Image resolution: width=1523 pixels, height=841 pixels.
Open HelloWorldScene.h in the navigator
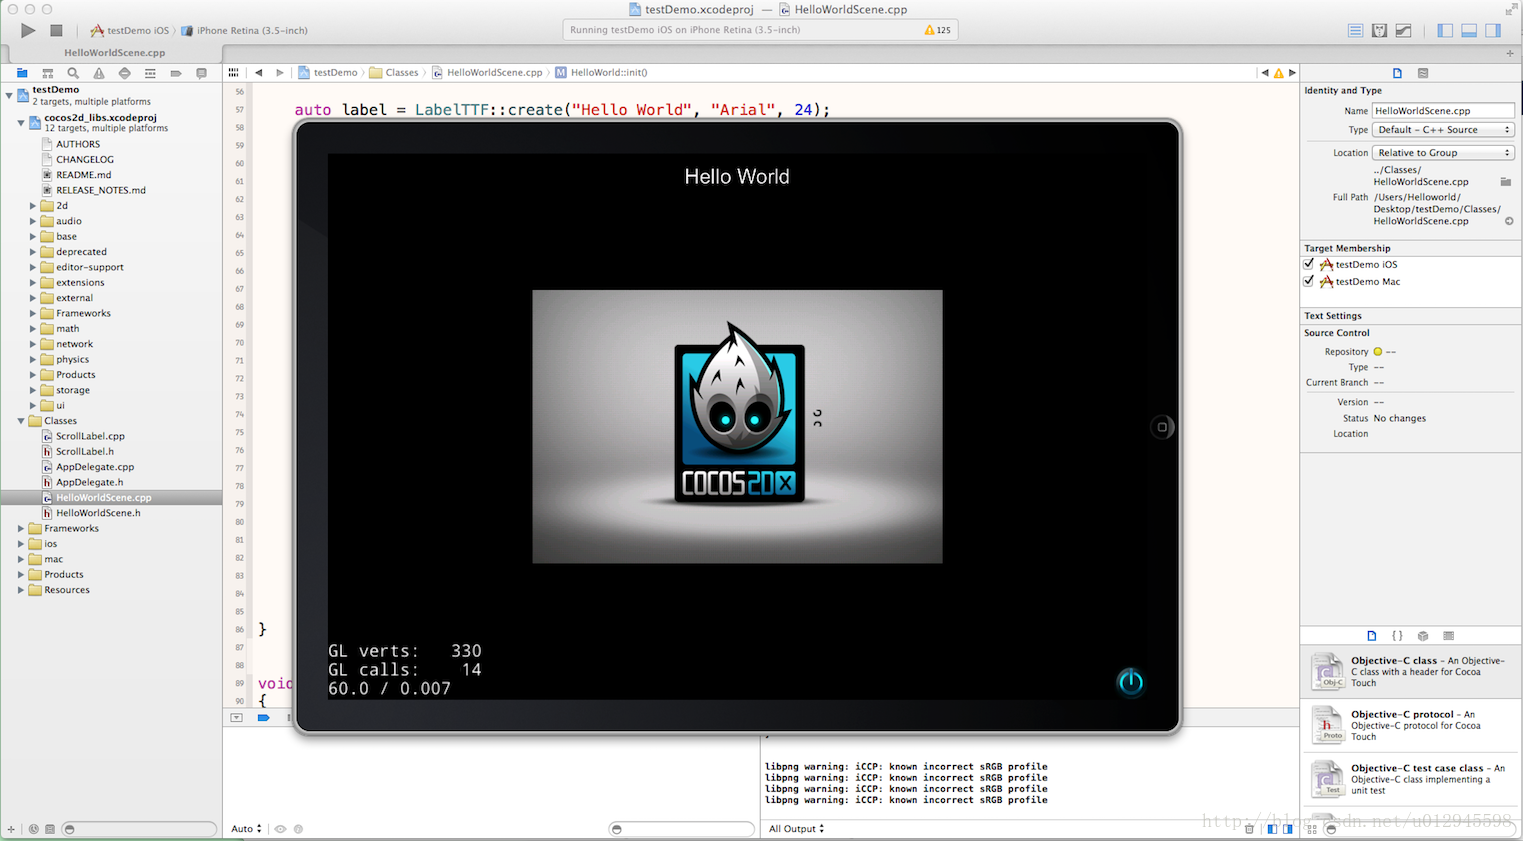[x=98, y=513]
